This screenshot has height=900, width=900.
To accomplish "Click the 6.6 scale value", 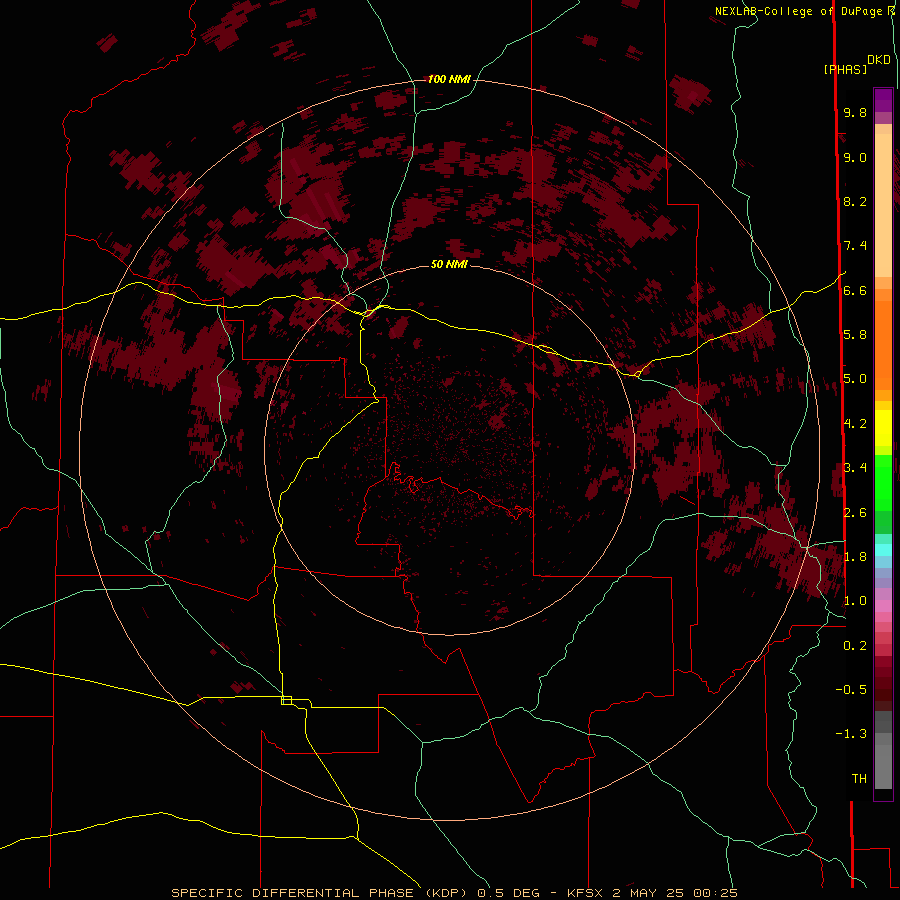I will (x=855, y=290).
